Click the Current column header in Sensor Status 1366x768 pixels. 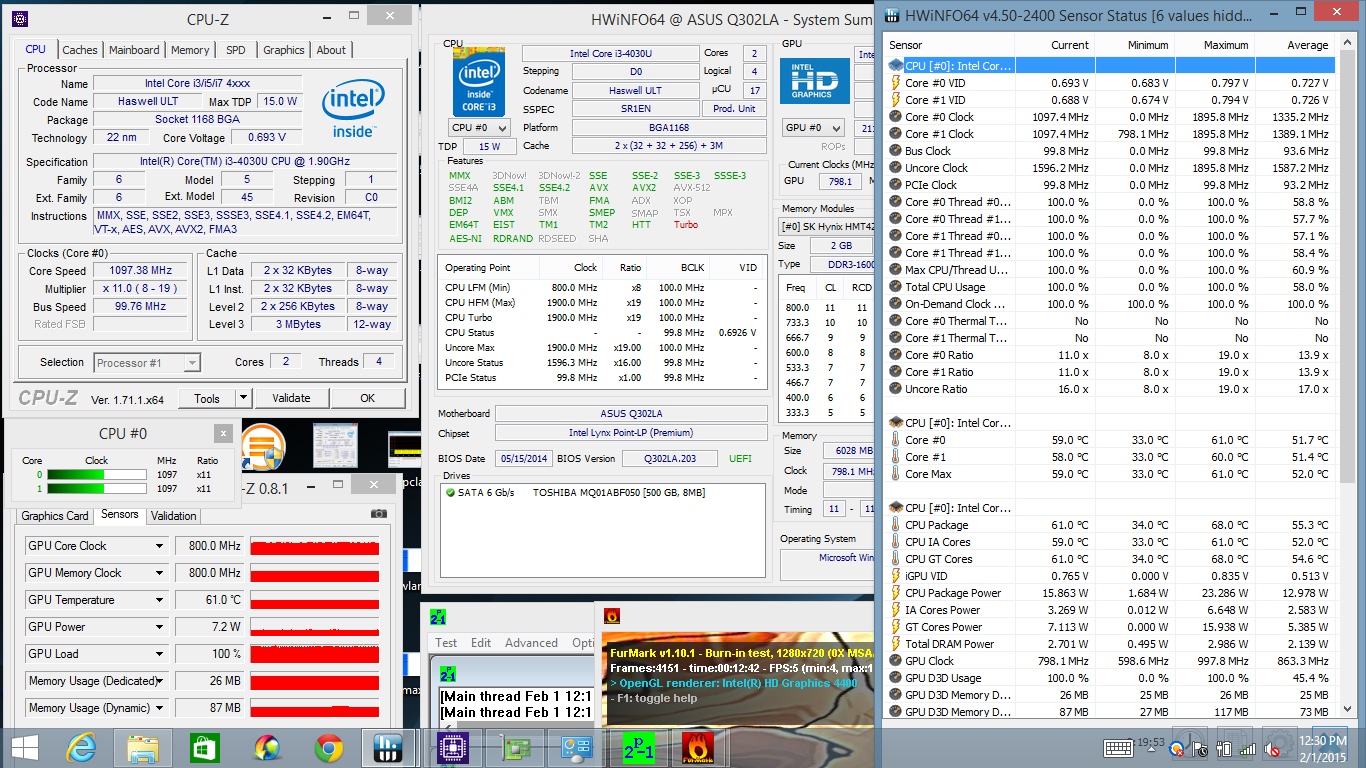pos(1055,45)
